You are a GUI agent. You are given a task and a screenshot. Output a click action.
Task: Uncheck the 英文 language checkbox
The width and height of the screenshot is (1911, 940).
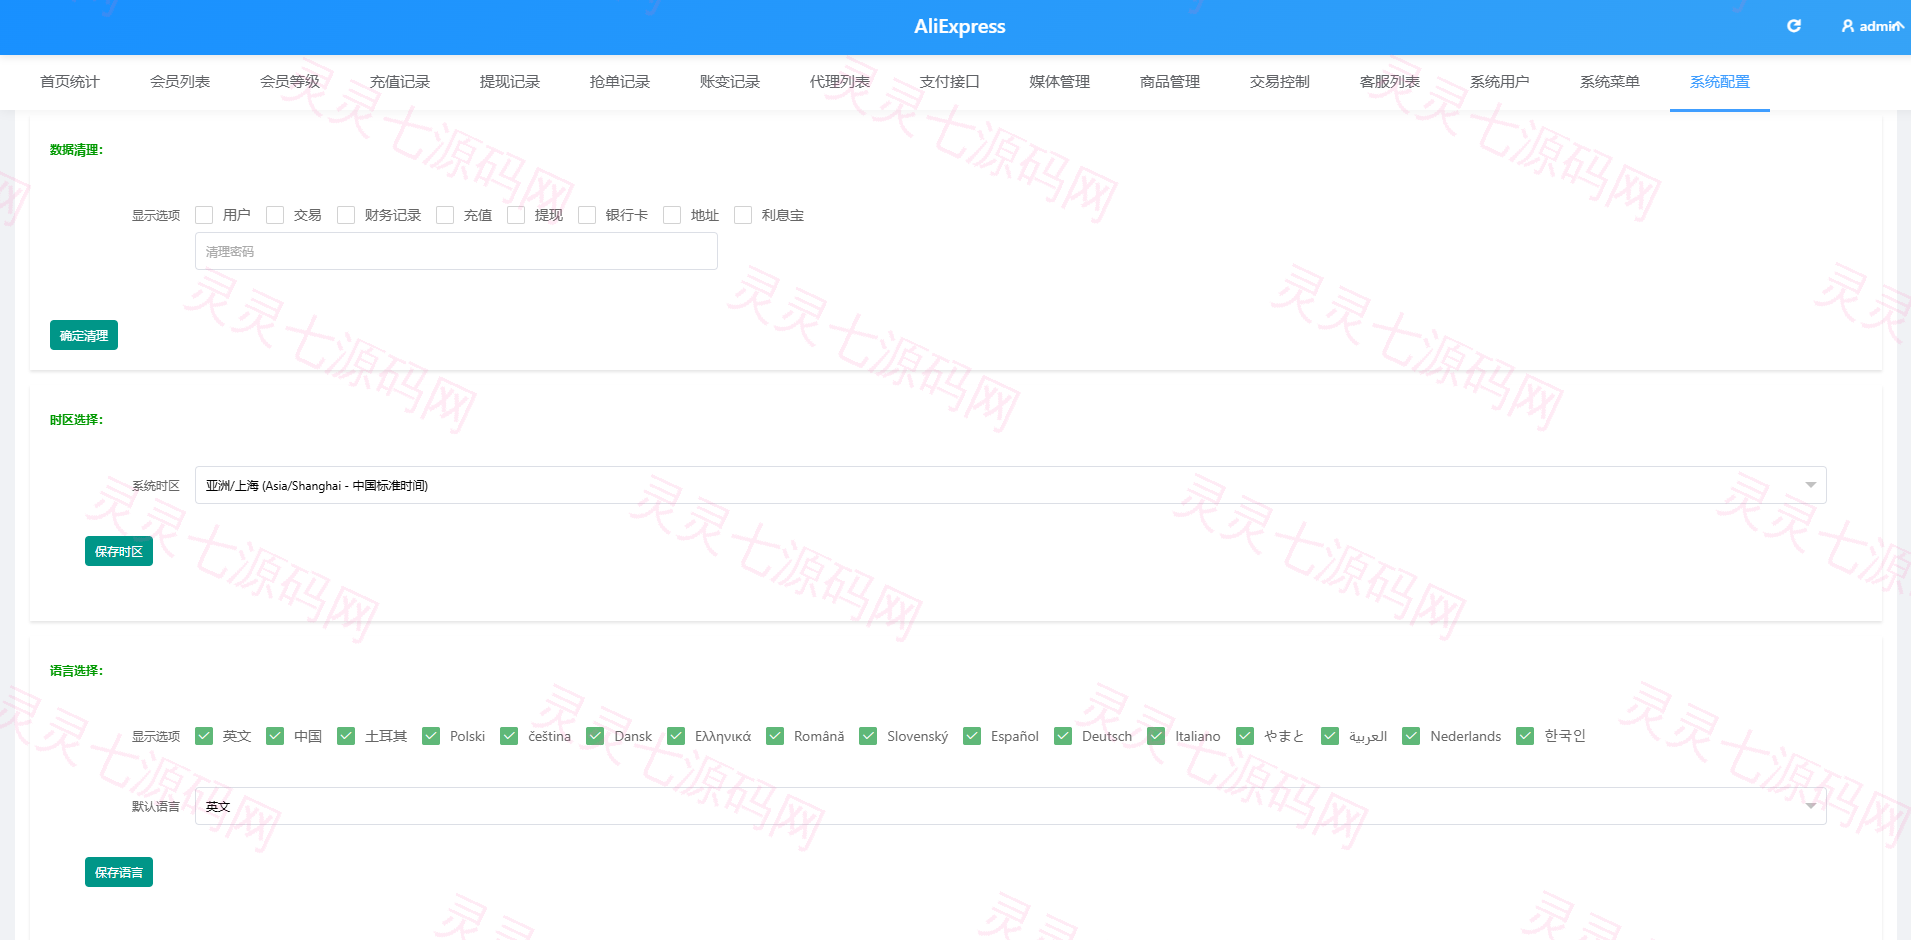click(204, 736)
